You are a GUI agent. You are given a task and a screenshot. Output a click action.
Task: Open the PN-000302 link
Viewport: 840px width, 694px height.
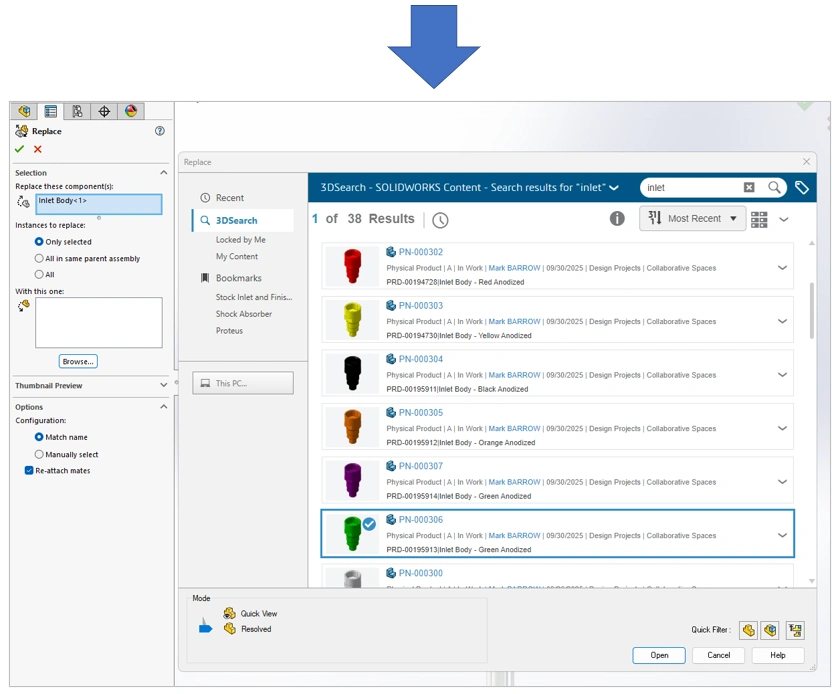[x=421, y=252]
